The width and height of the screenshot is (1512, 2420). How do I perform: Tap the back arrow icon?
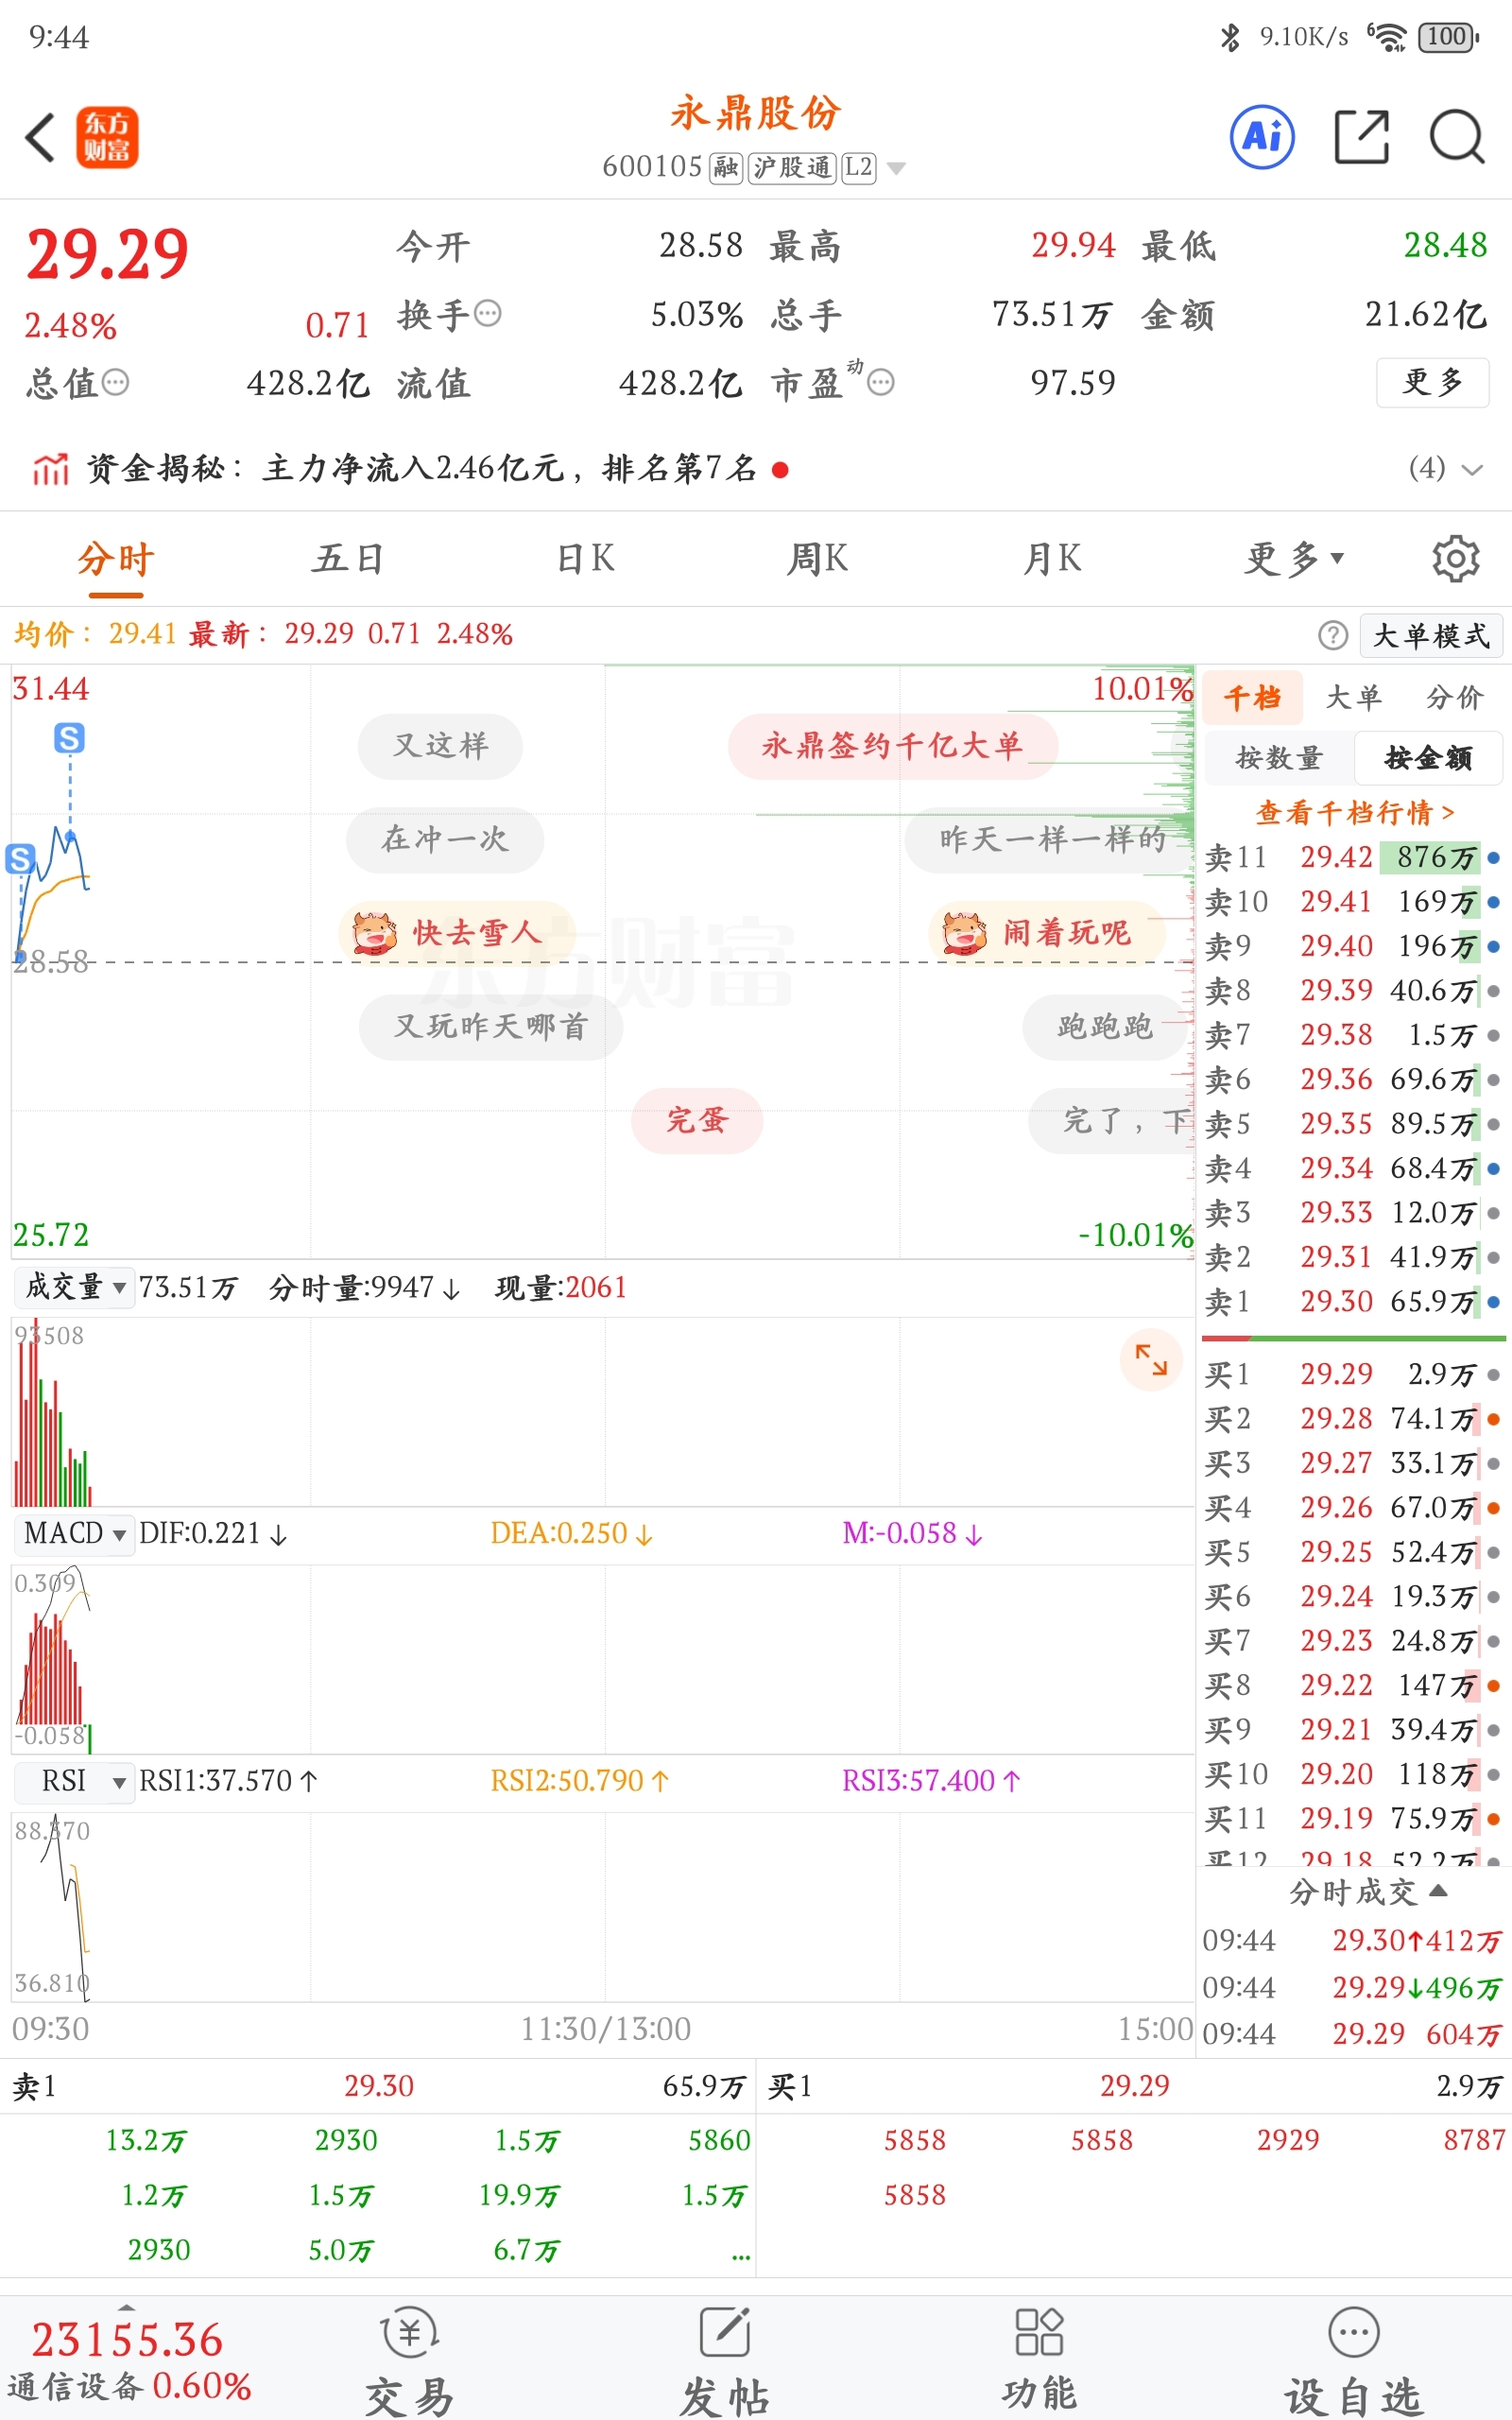(x=40, y=137)
